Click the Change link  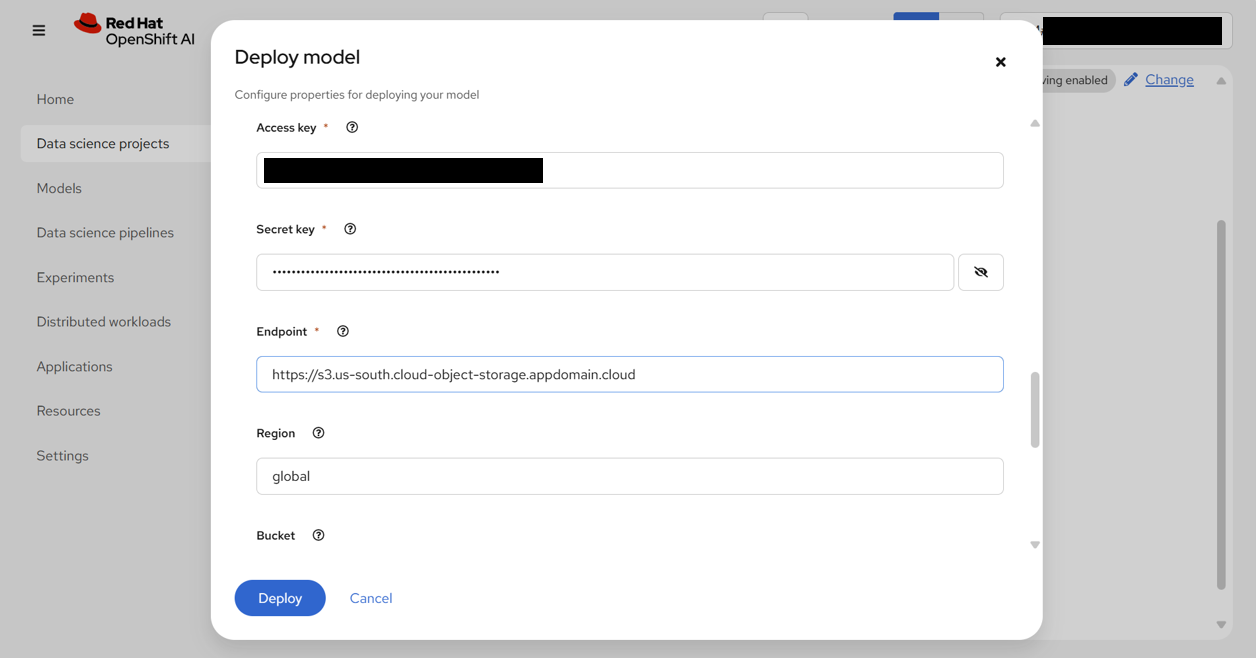pos(1169,80)
